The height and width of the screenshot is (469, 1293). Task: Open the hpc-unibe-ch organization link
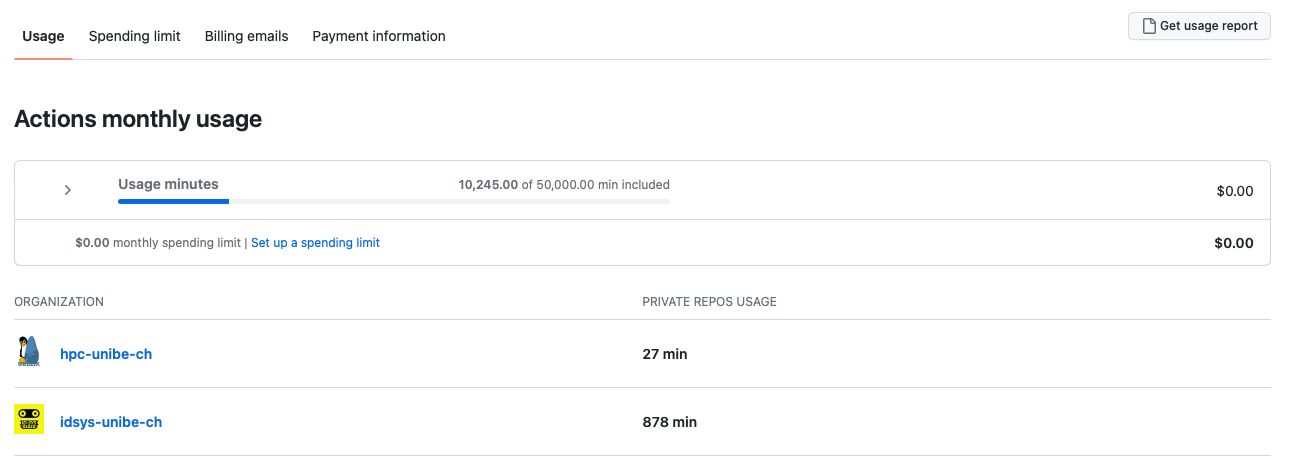(x=106, y=354)
